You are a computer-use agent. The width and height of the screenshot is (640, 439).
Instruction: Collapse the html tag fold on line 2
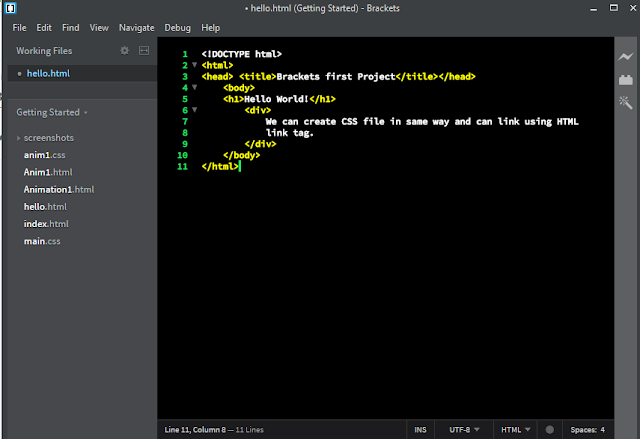[195, 65]
